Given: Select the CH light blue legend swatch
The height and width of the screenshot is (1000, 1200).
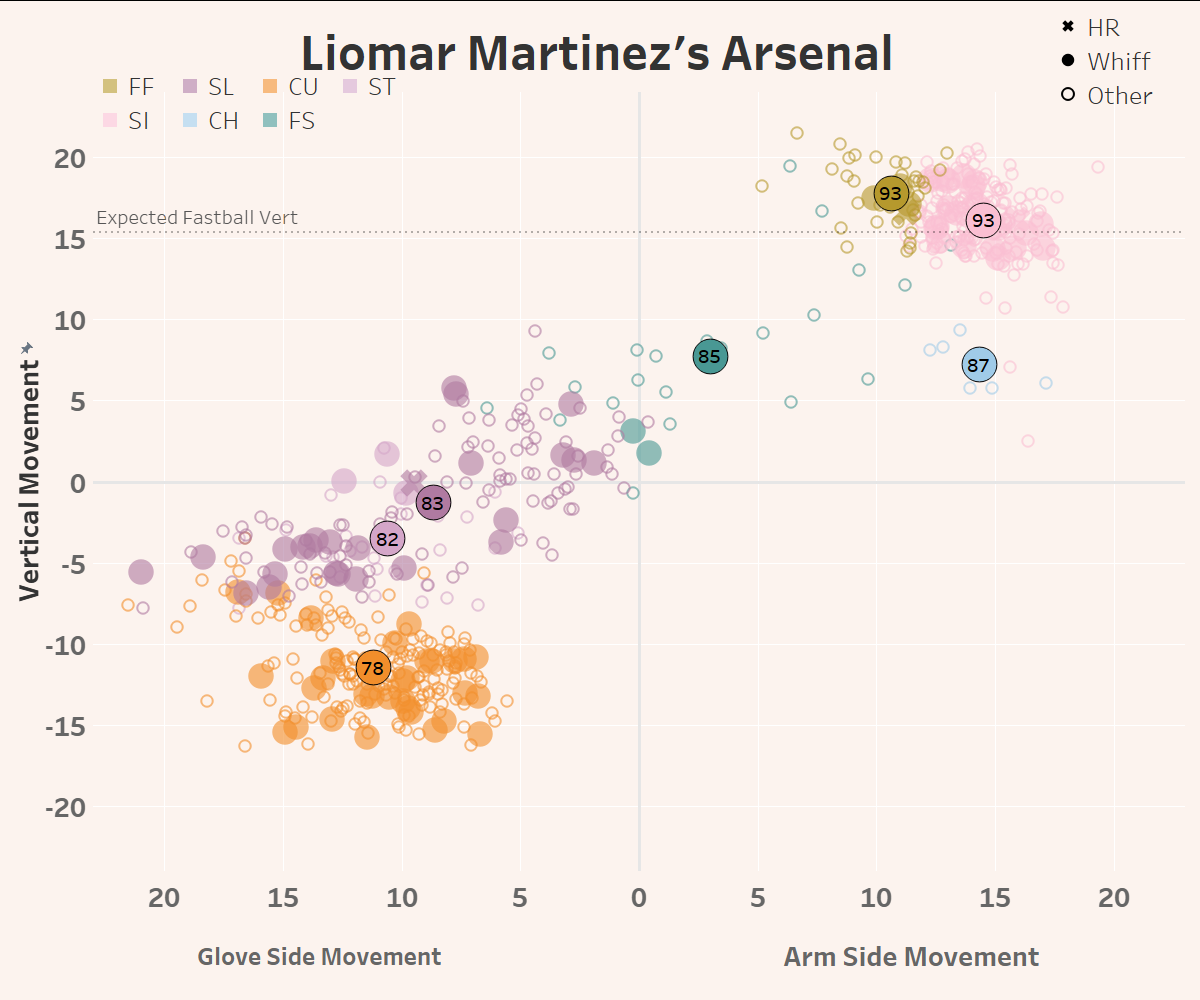Looking at the screenshot, I should [189, 121].
